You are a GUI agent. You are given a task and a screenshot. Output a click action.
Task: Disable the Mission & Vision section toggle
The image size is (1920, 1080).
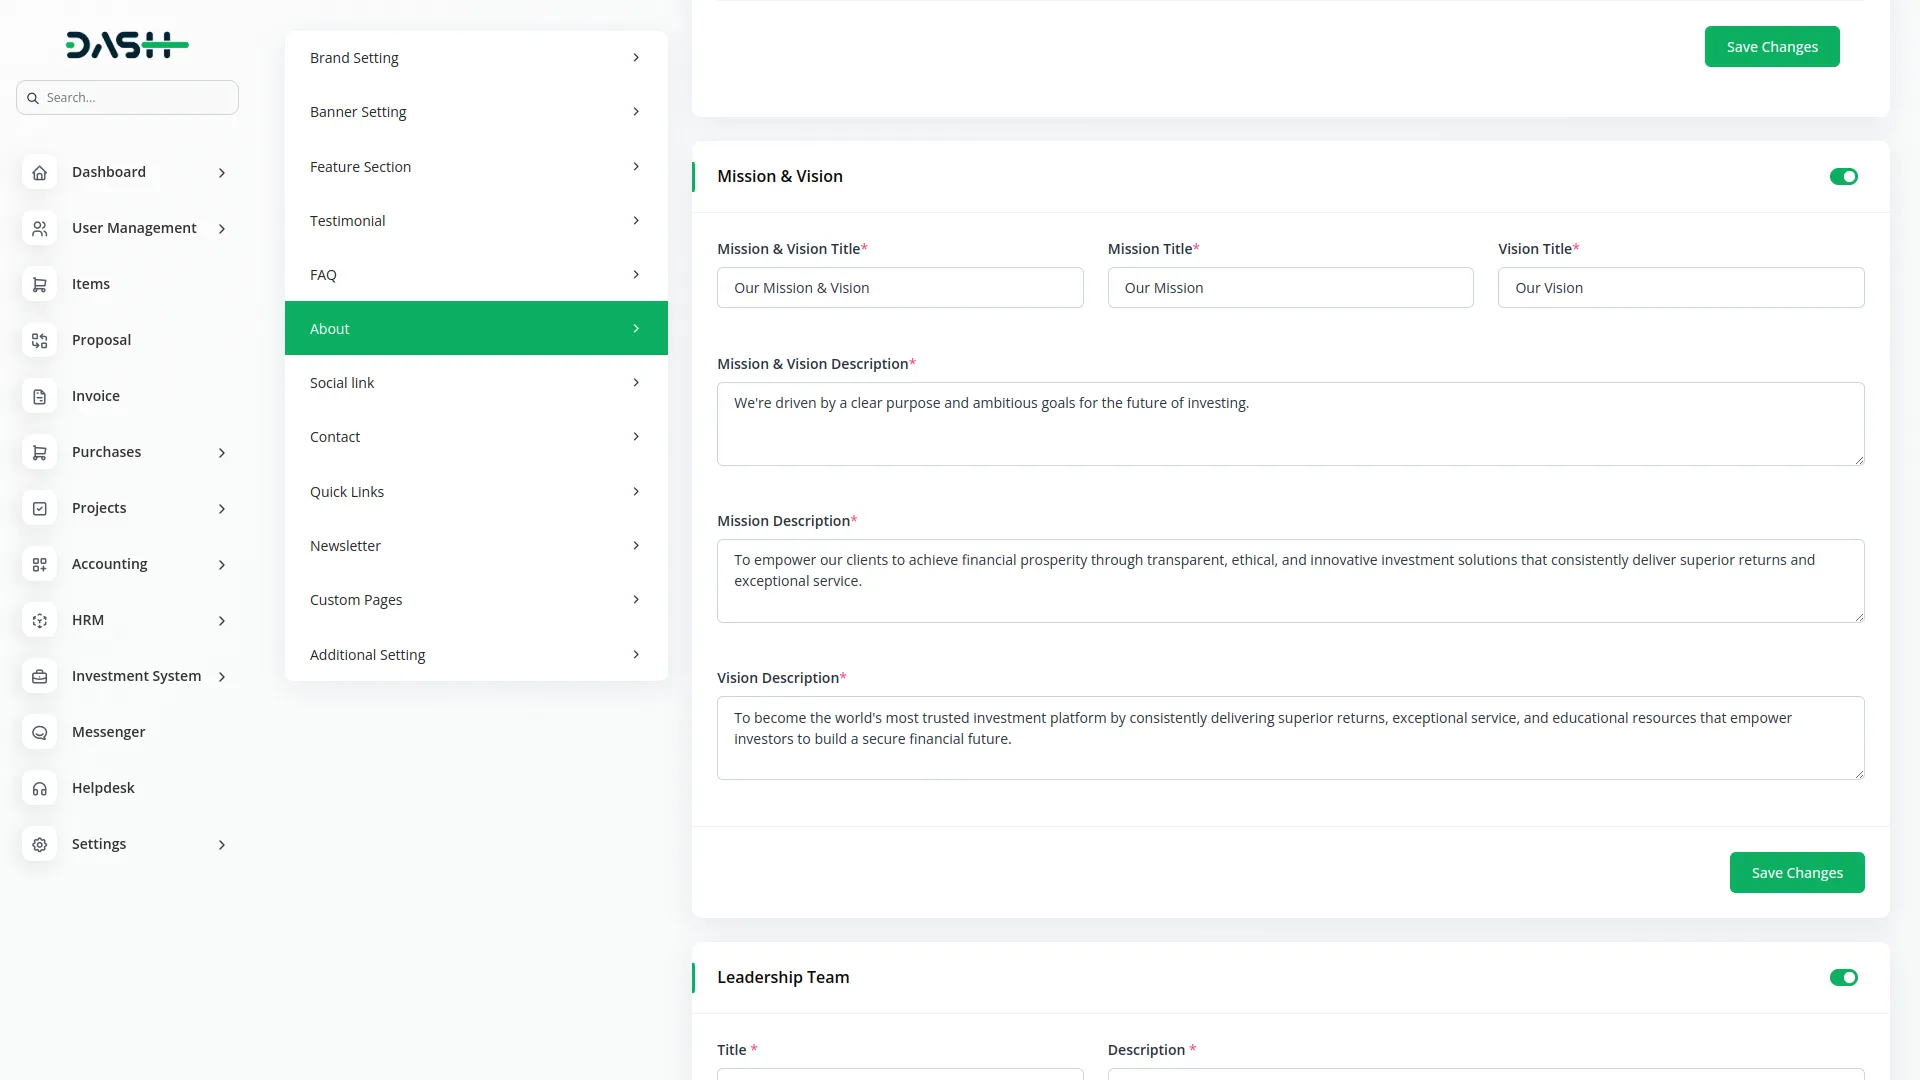click(x=1843, y=177)
